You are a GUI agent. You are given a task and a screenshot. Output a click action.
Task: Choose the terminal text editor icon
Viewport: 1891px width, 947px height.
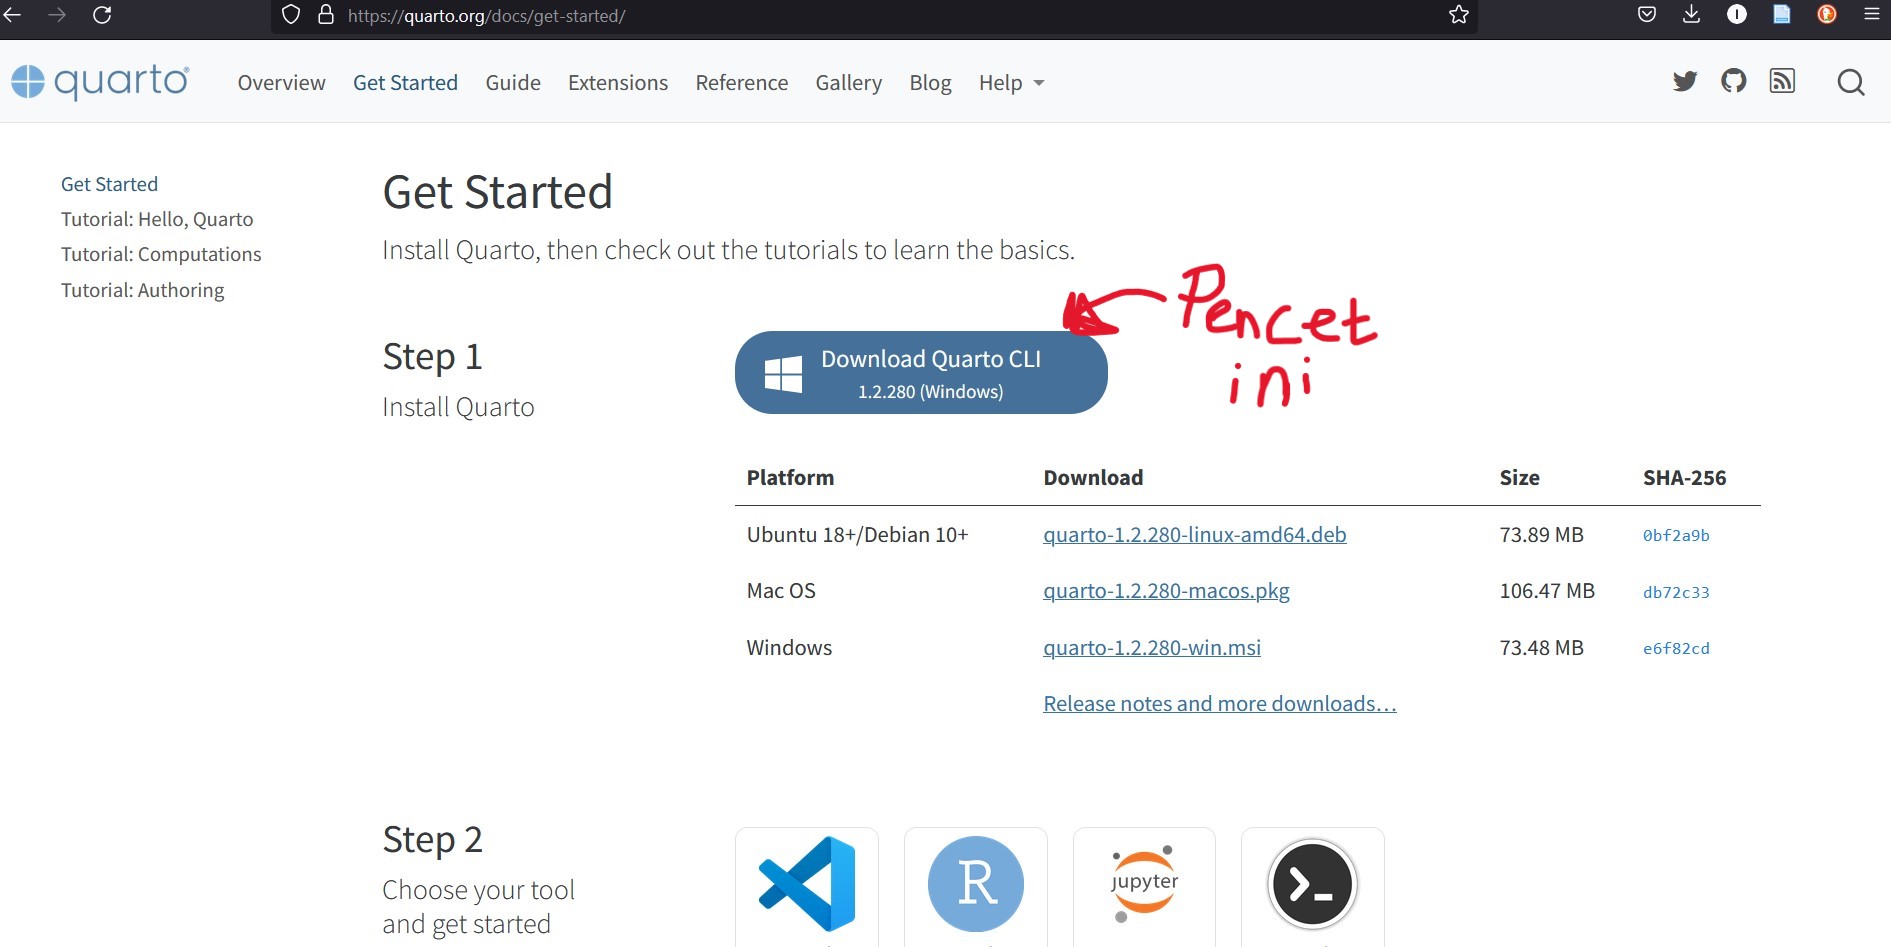tap(1312, 884)
